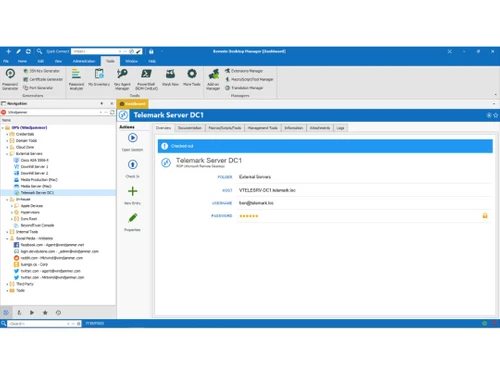
Task: Open the More Tools gear
Action: point(192,78)
